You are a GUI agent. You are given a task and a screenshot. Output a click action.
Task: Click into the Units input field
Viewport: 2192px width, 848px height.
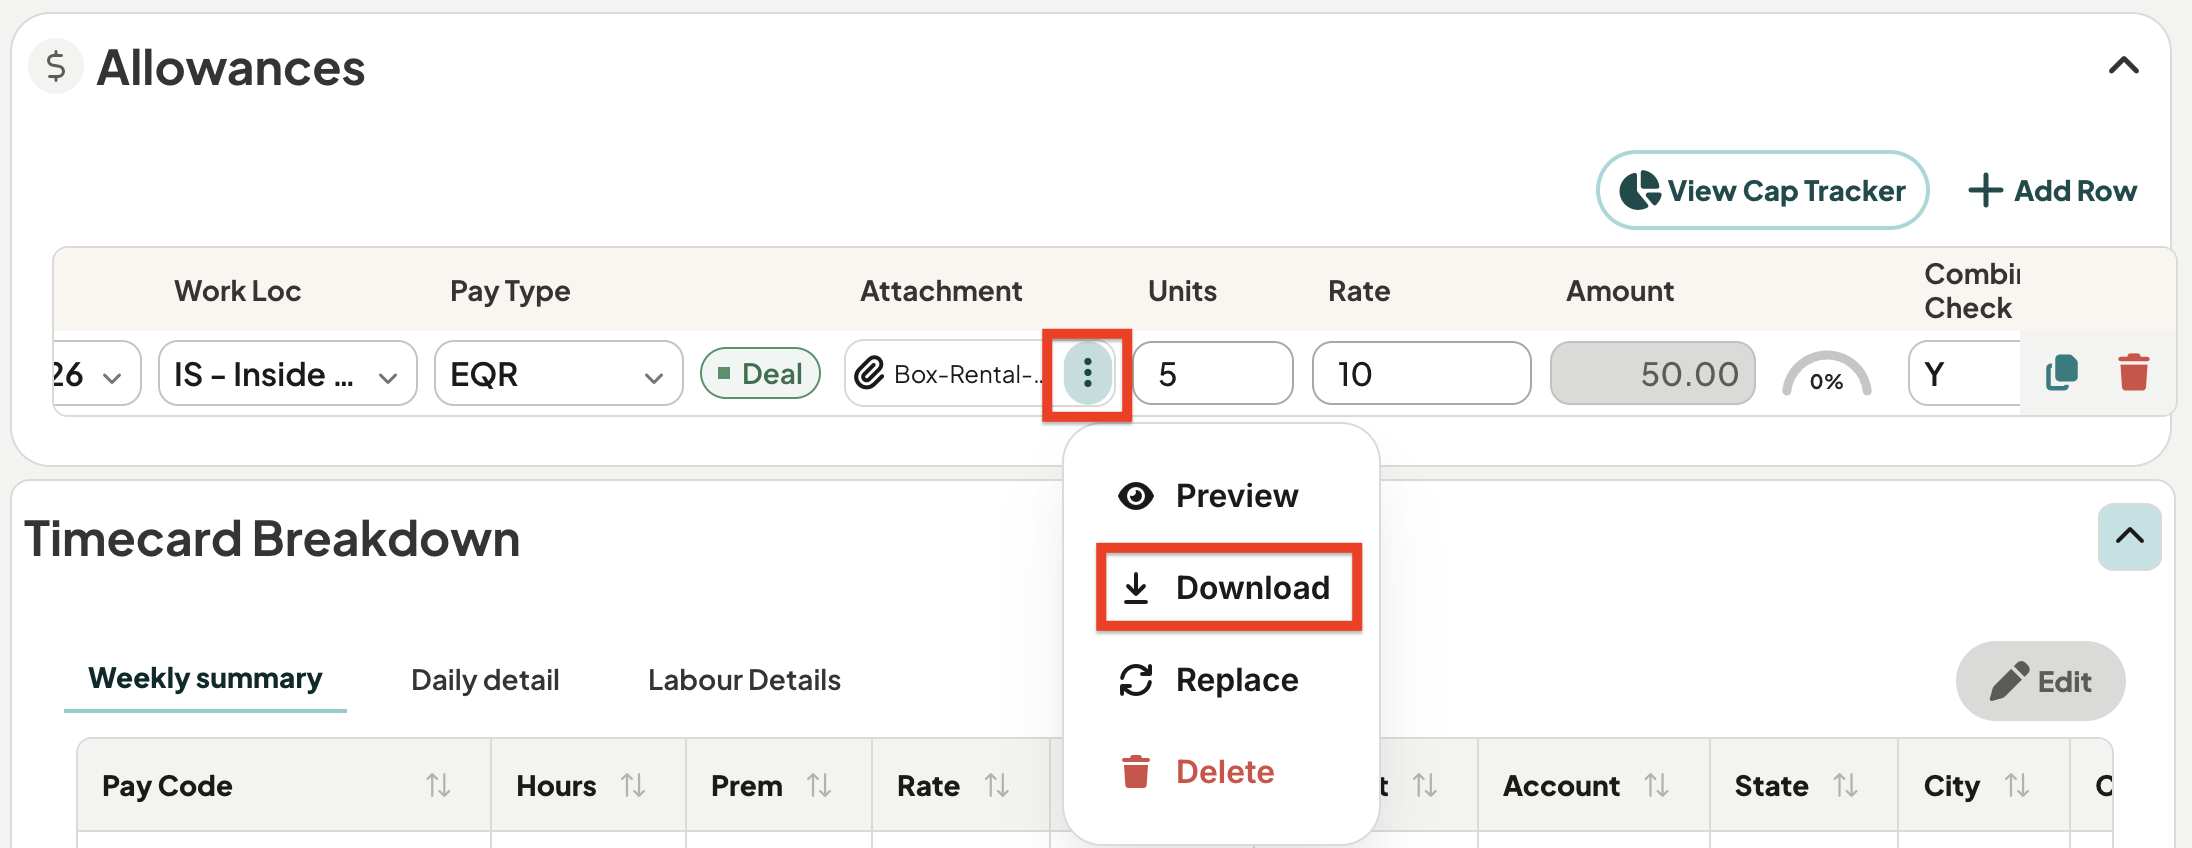pos(1212,374)
